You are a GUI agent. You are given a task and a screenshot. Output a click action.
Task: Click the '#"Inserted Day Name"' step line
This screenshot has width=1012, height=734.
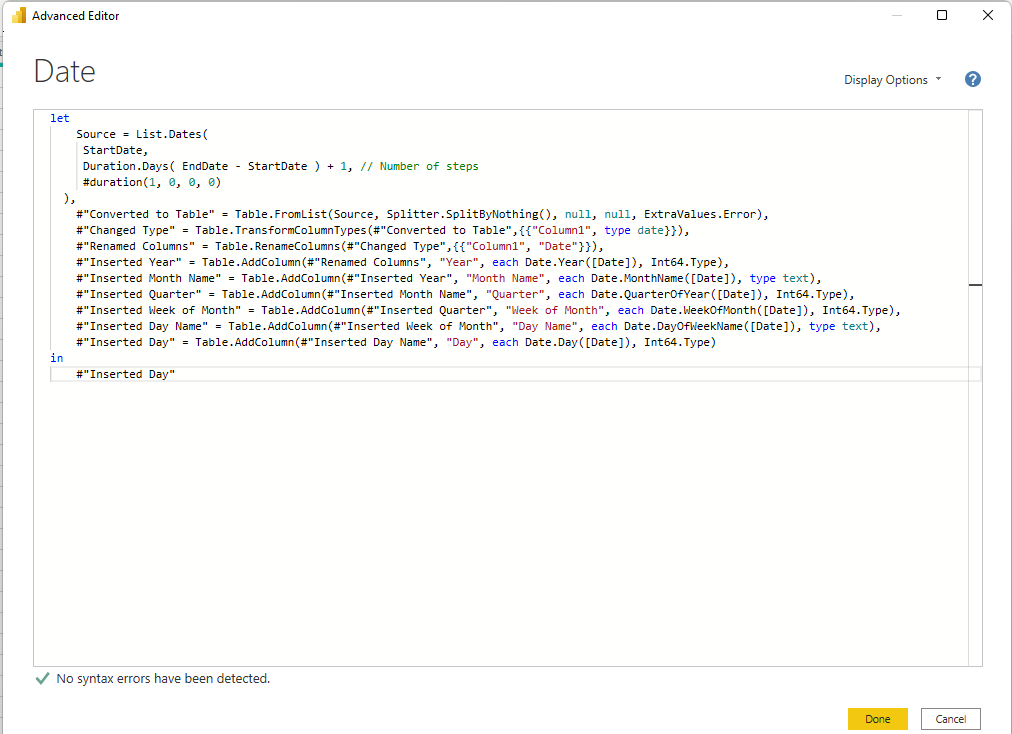(x=478, y=326)
